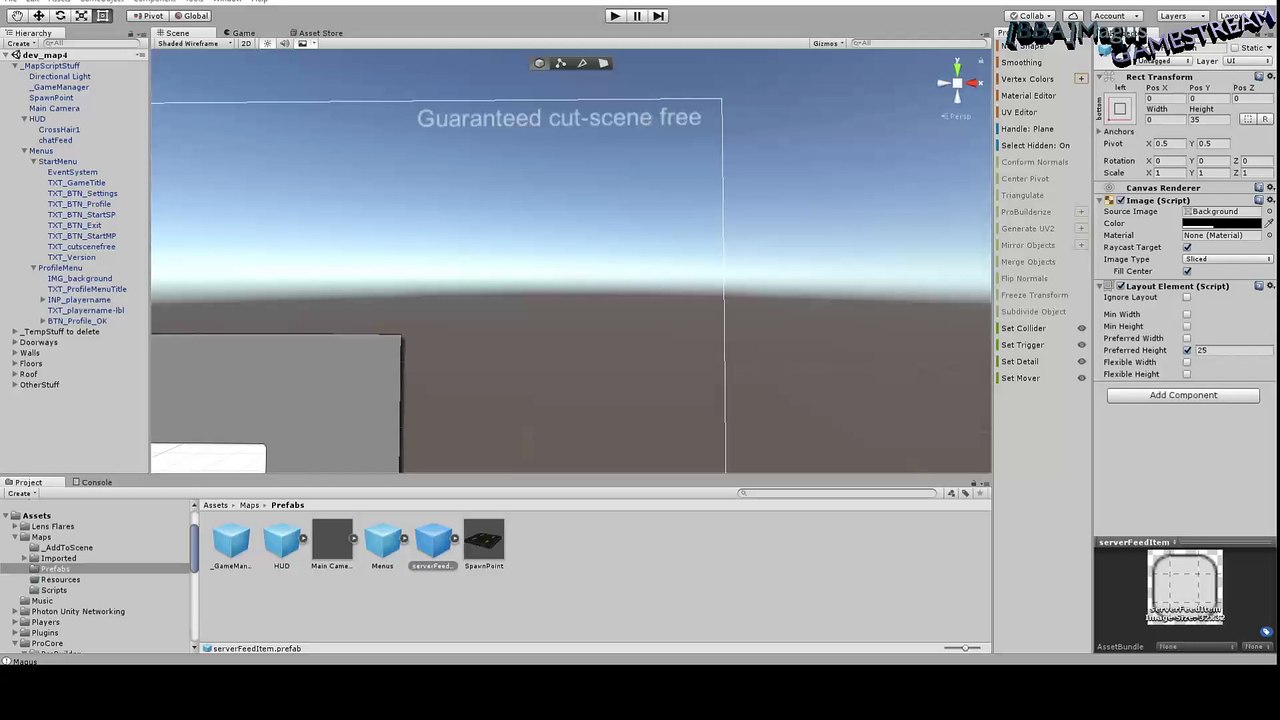
Task: Toggle Set Collider visibility eye icon
Action: (1081, 328)
